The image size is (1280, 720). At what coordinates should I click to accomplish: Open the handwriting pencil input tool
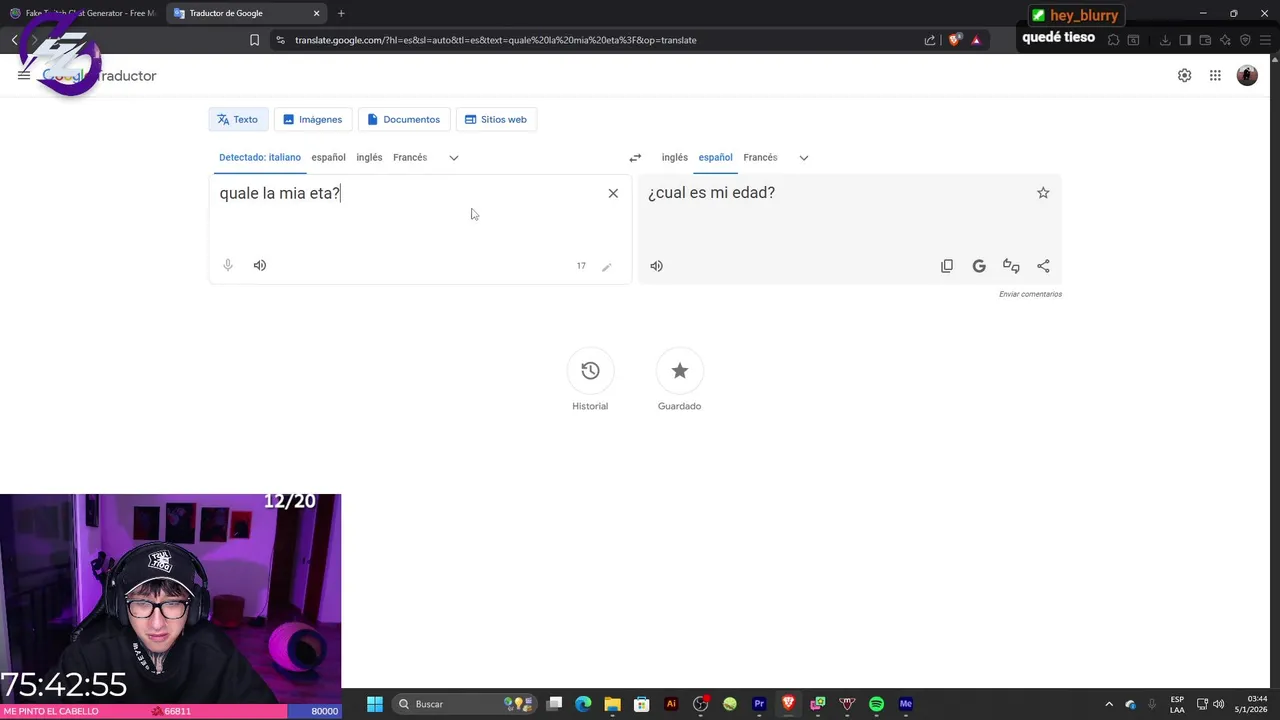click(606, 266)
